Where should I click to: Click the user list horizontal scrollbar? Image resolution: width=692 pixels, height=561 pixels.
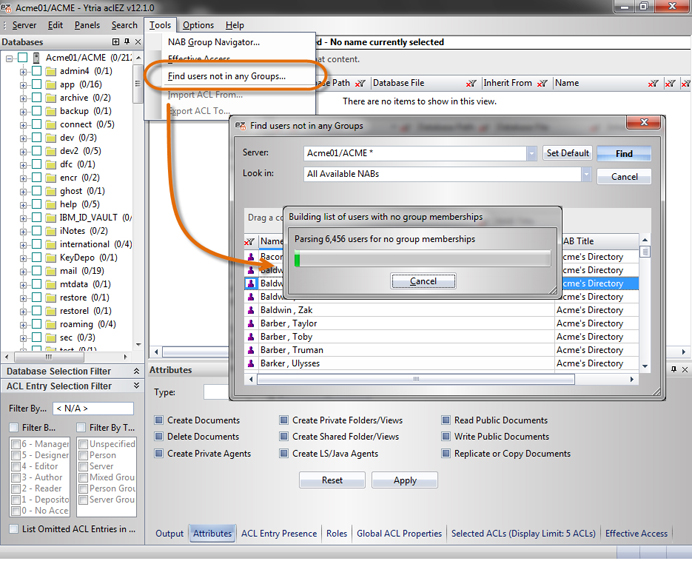(x=416, y=379)
